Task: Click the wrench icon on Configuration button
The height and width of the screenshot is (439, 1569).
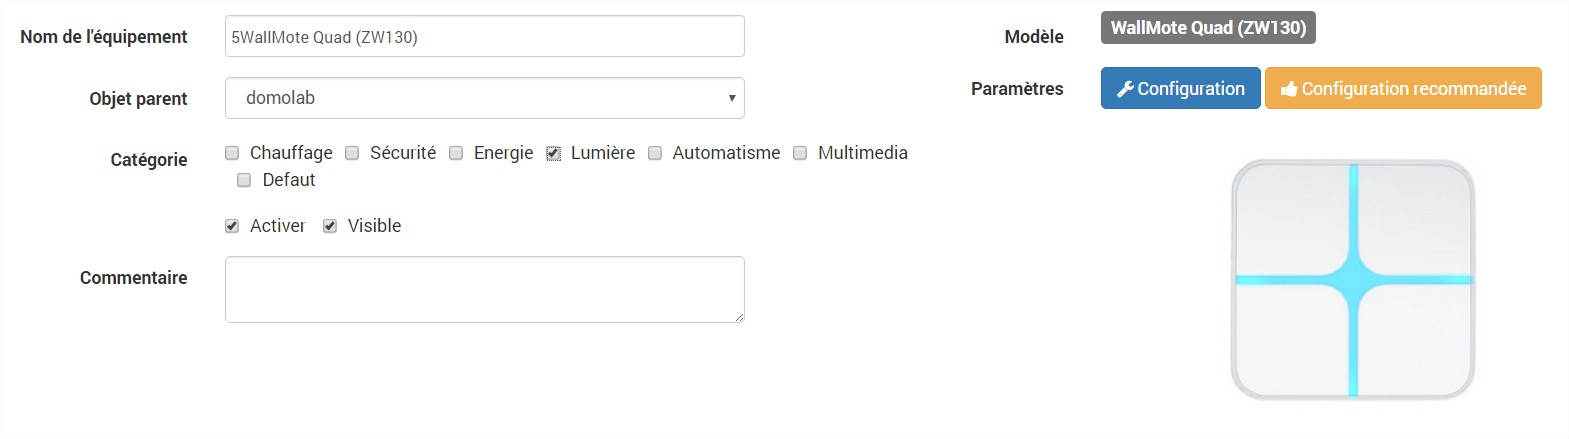Action: [1125, 89]
